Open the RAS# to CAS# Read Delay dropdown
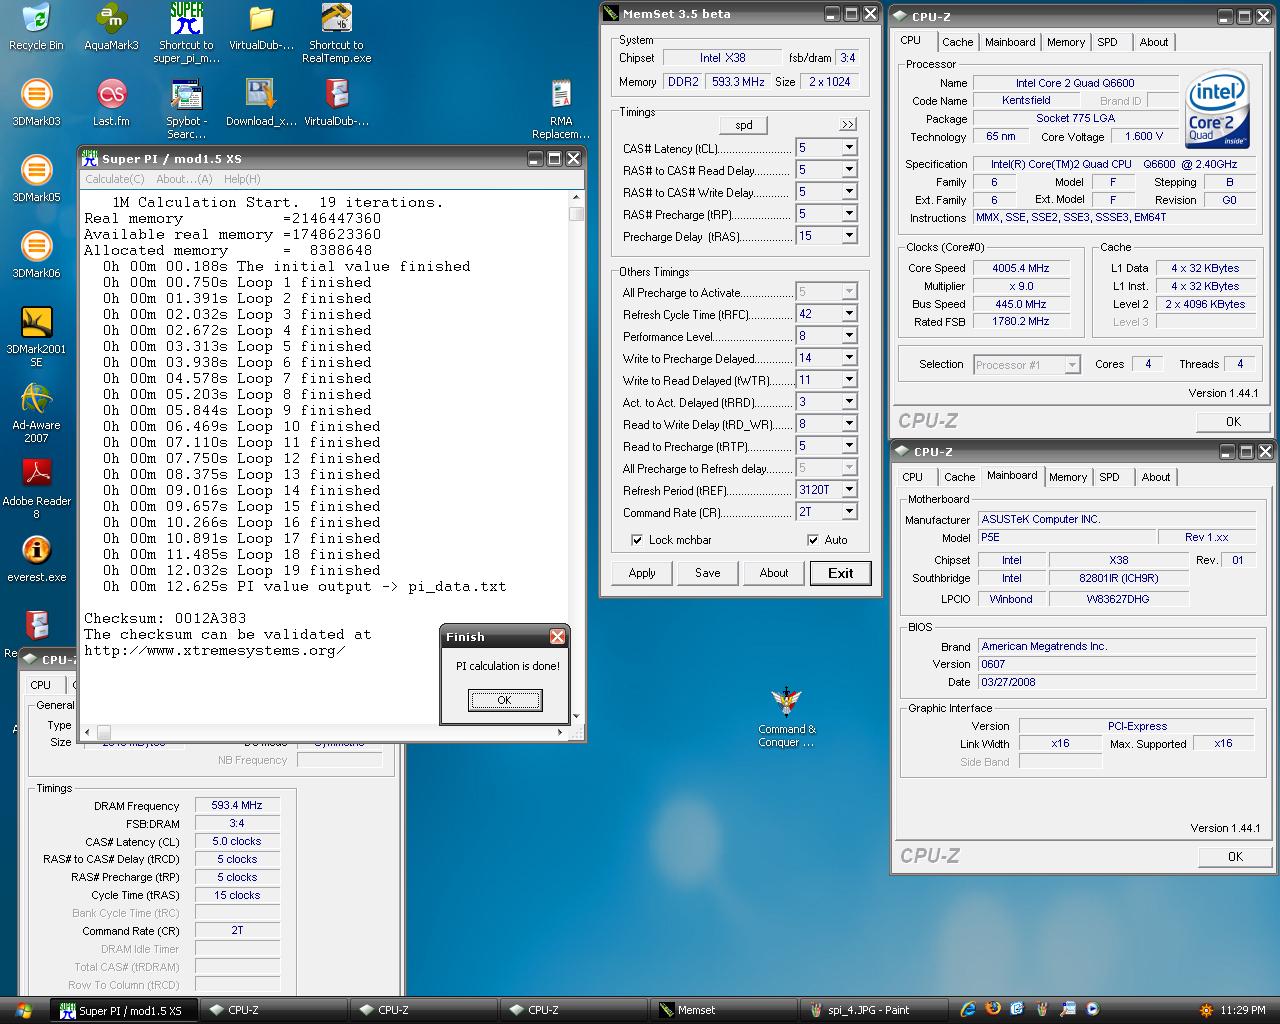The width and height of the screenshot is (1280, 1024). coord(849,170)
